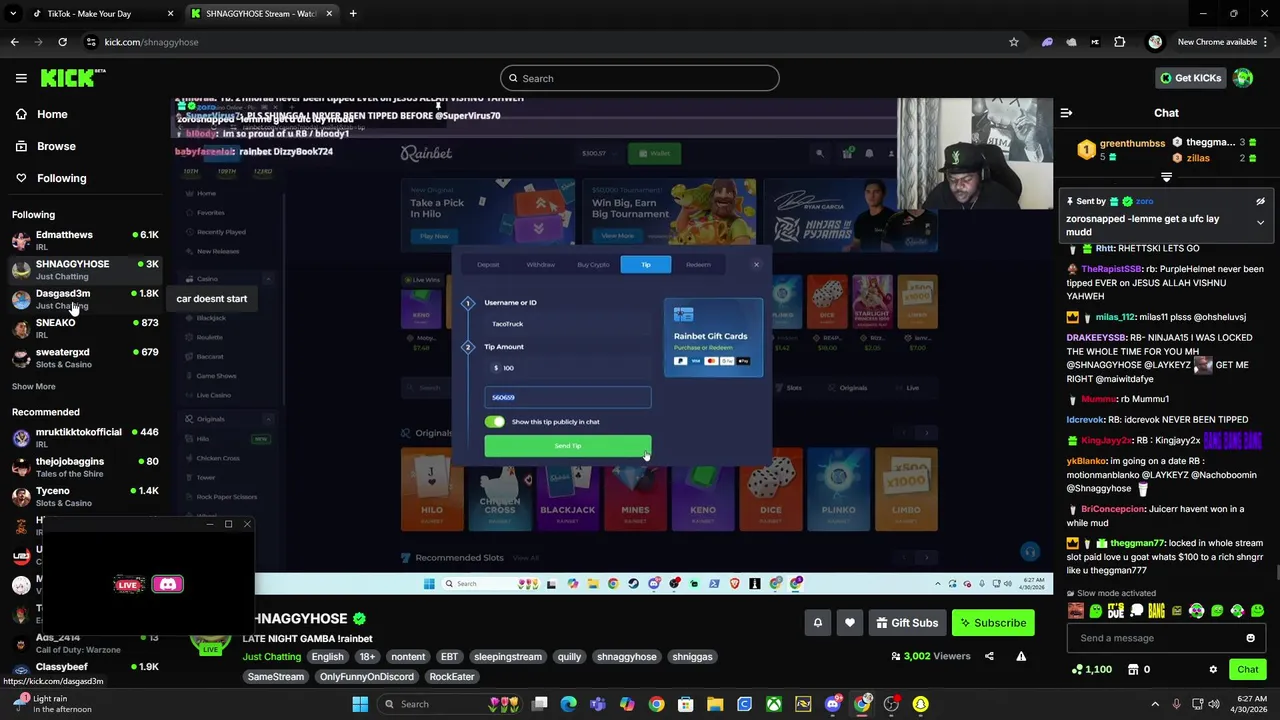Open File Explorer from taskbar
Screen dimensions: 1280x720
pos(715,704)
